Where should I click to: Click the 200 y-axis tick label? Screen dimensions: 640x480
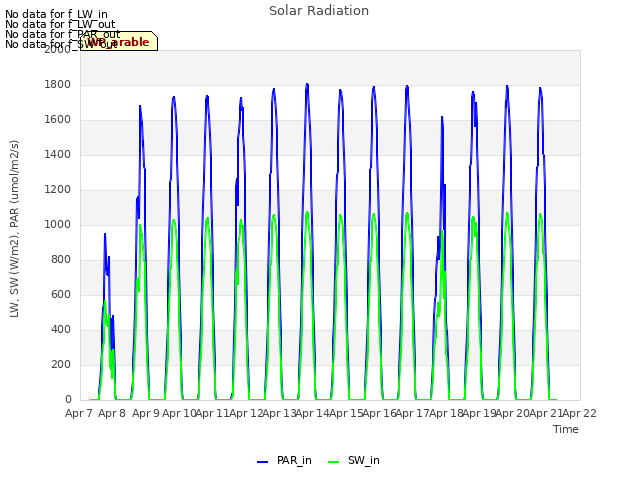(x=61, y=364)
